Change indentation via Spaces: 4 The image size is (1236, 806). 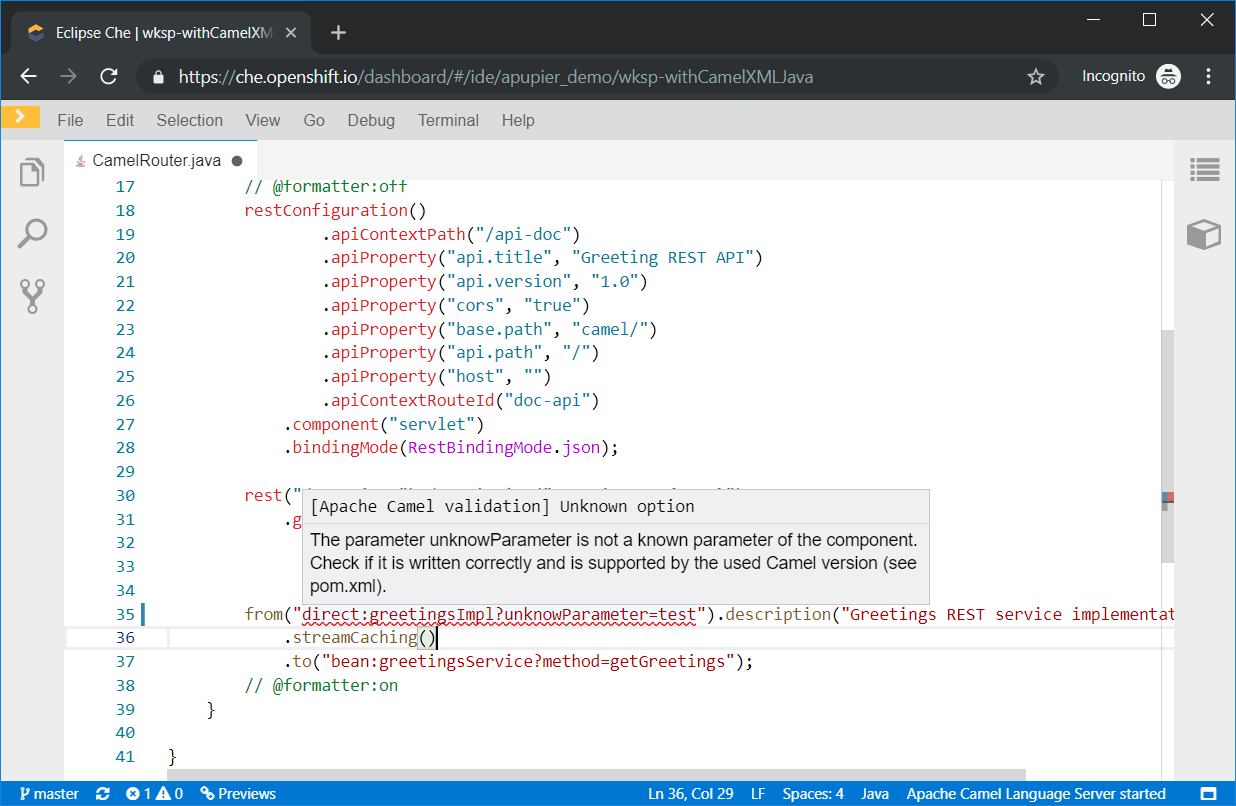tap(813, 794)
